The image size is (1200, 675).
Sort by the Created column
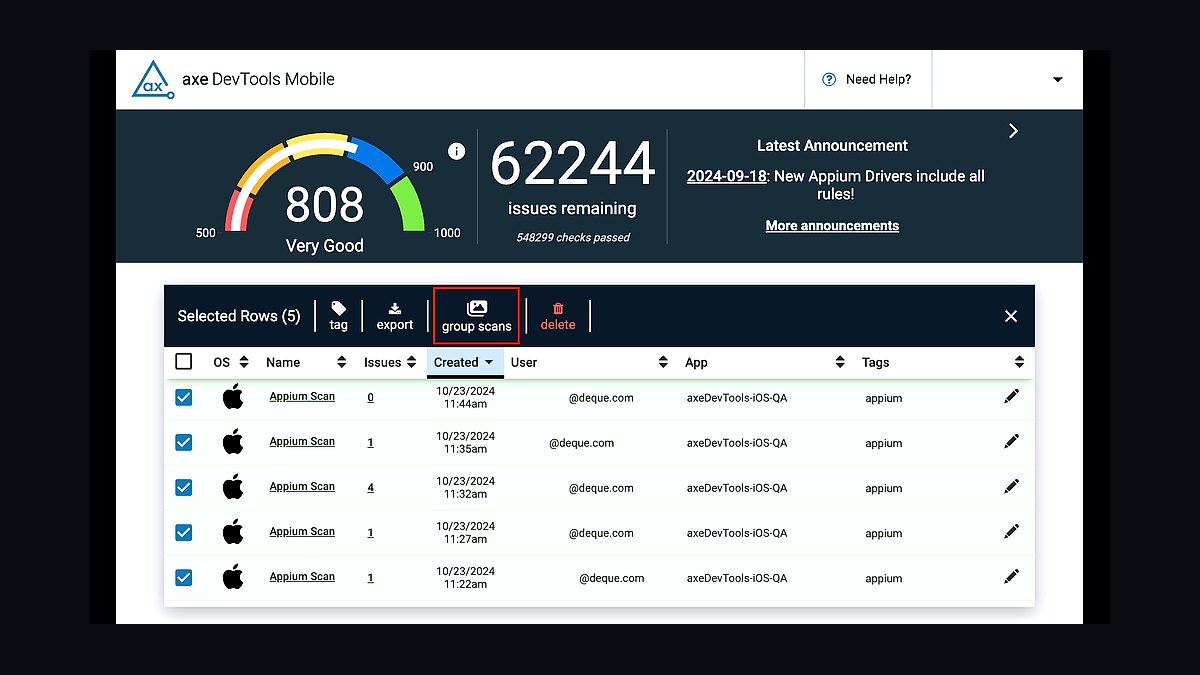[x=464, y=362]
